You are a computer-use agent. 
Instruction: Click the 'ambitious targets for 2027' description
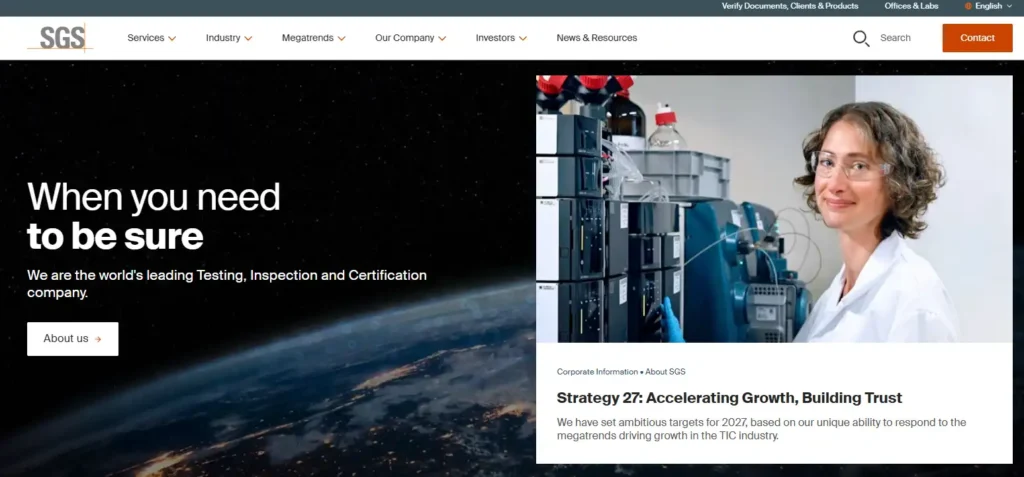click(761, 429)
